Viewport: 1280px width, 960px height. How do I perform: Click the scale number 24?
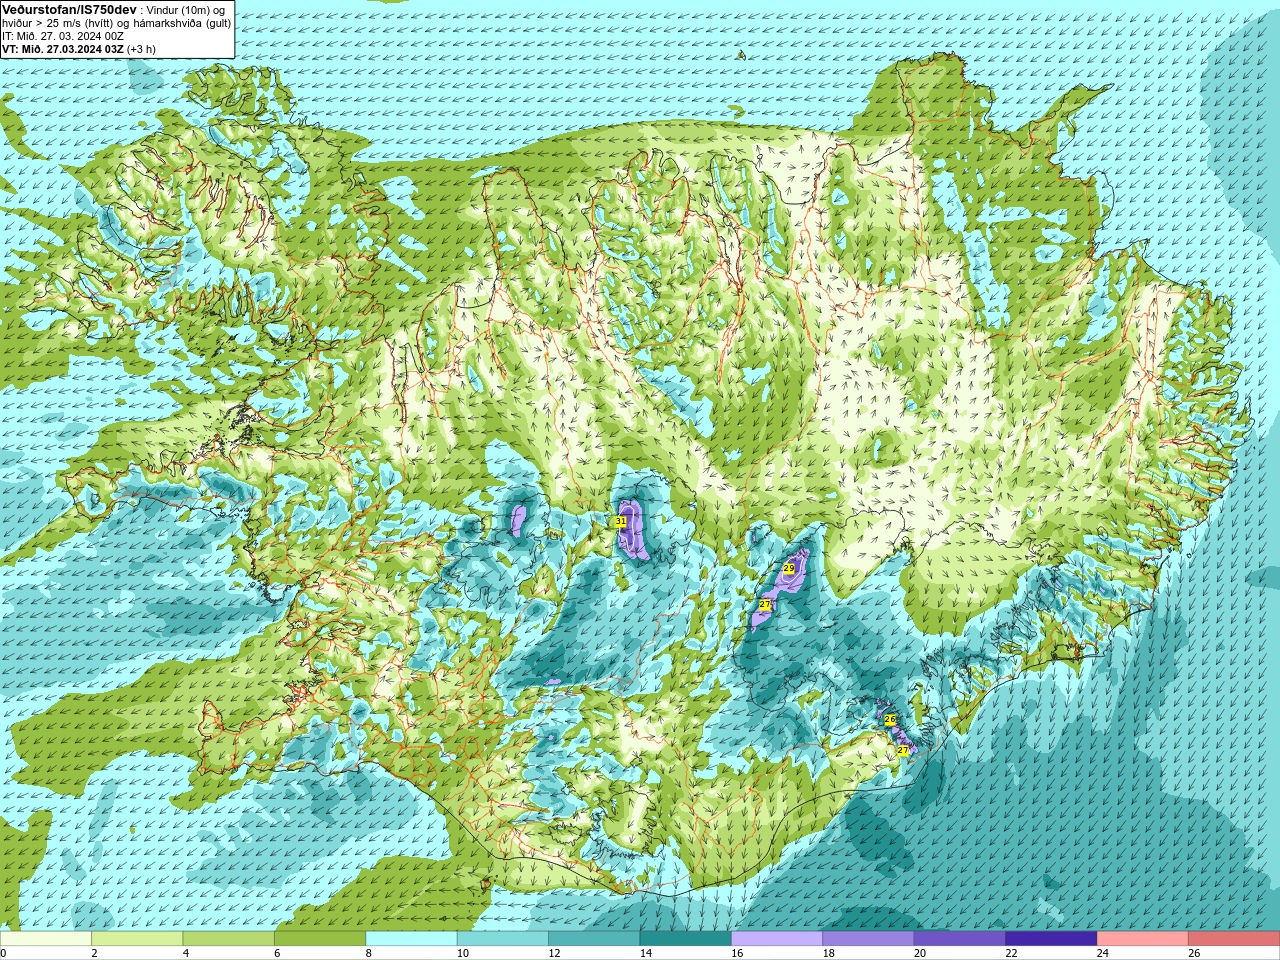[1103, 953]
